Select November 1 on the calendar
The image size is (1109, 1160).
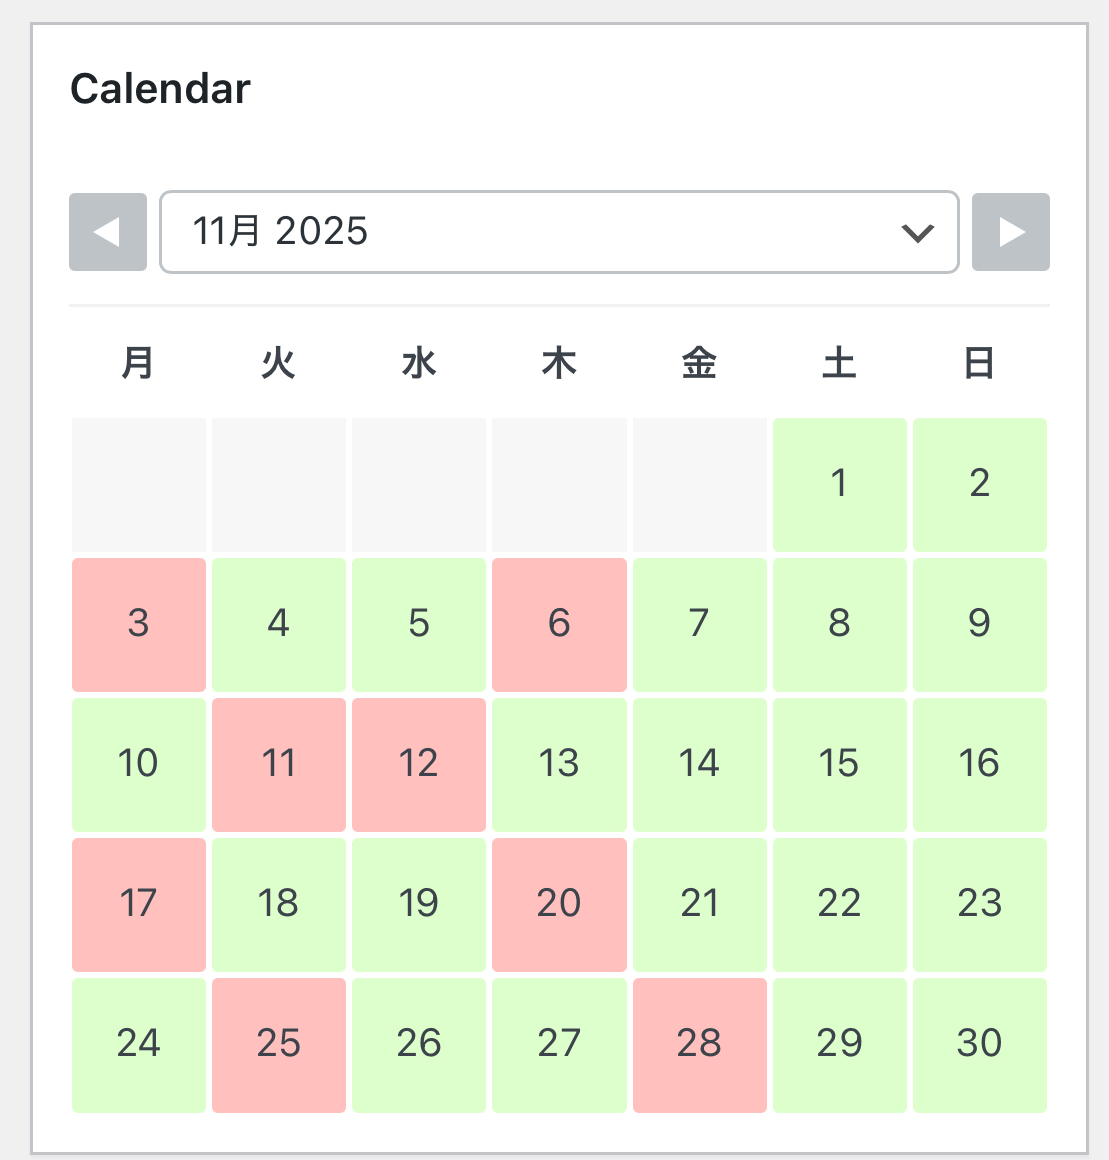tap(839, 484)
